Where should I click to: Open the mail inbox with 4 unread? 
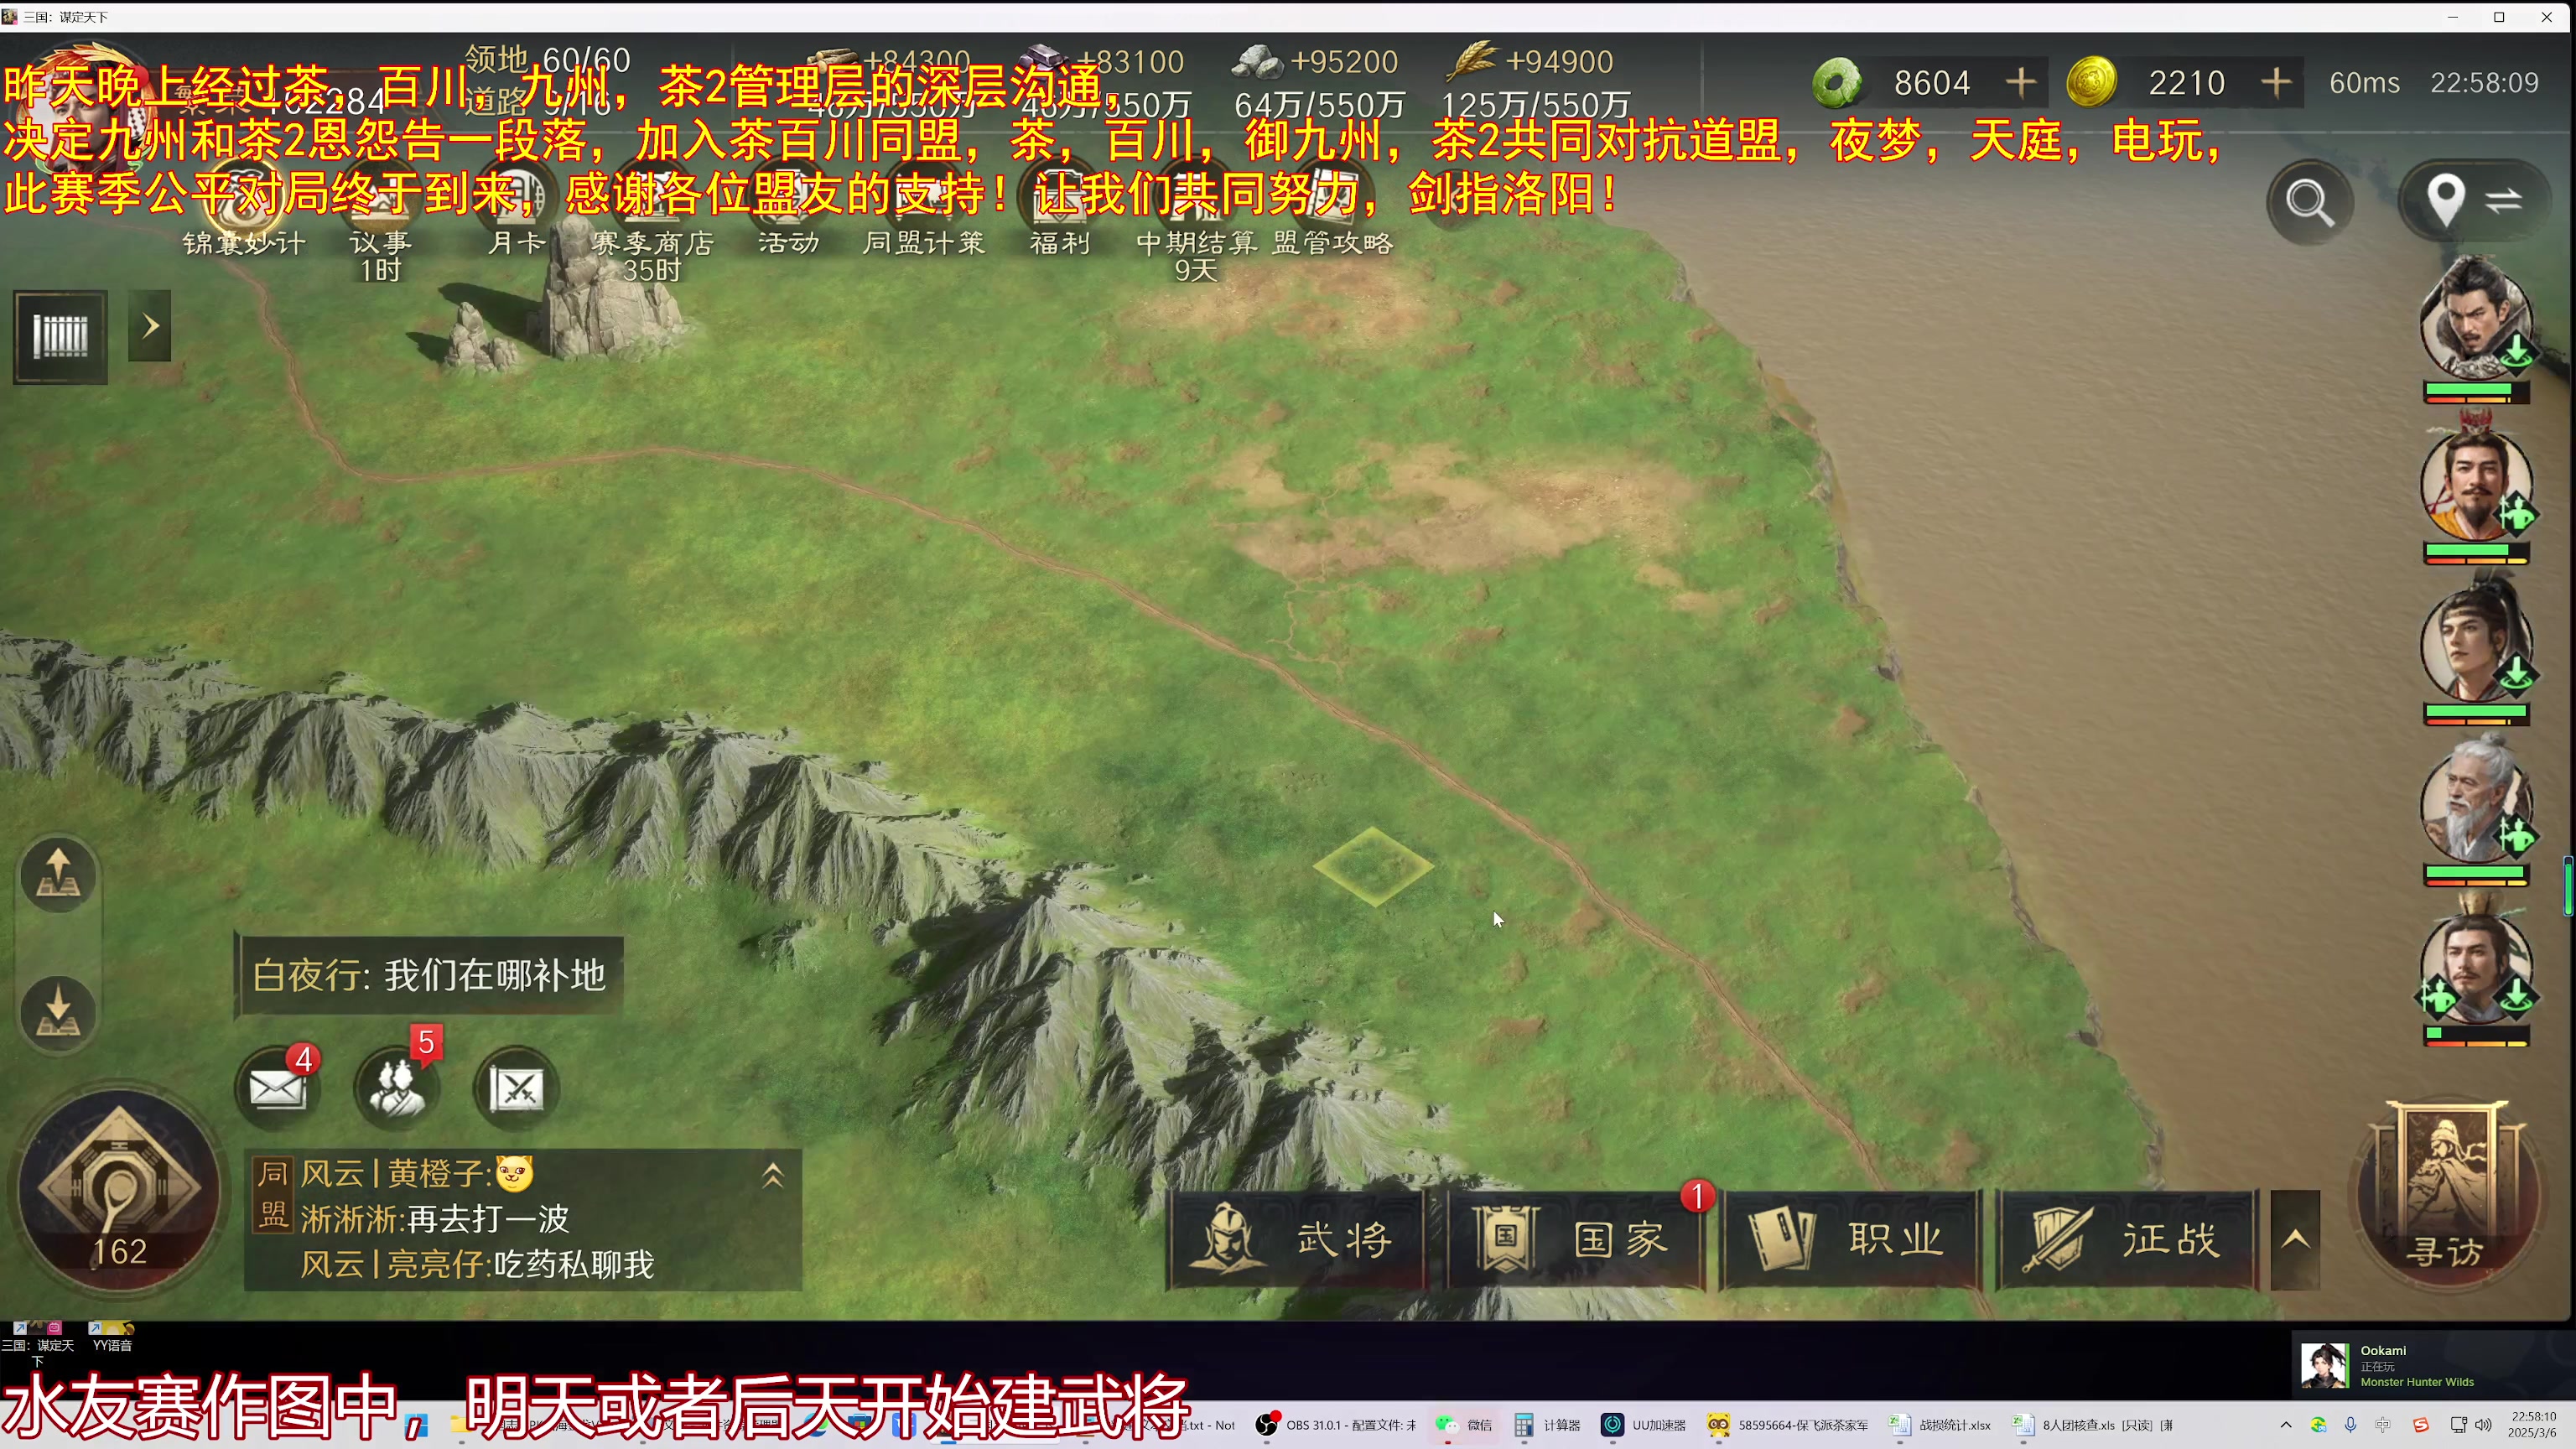[x=278, y=1086]
